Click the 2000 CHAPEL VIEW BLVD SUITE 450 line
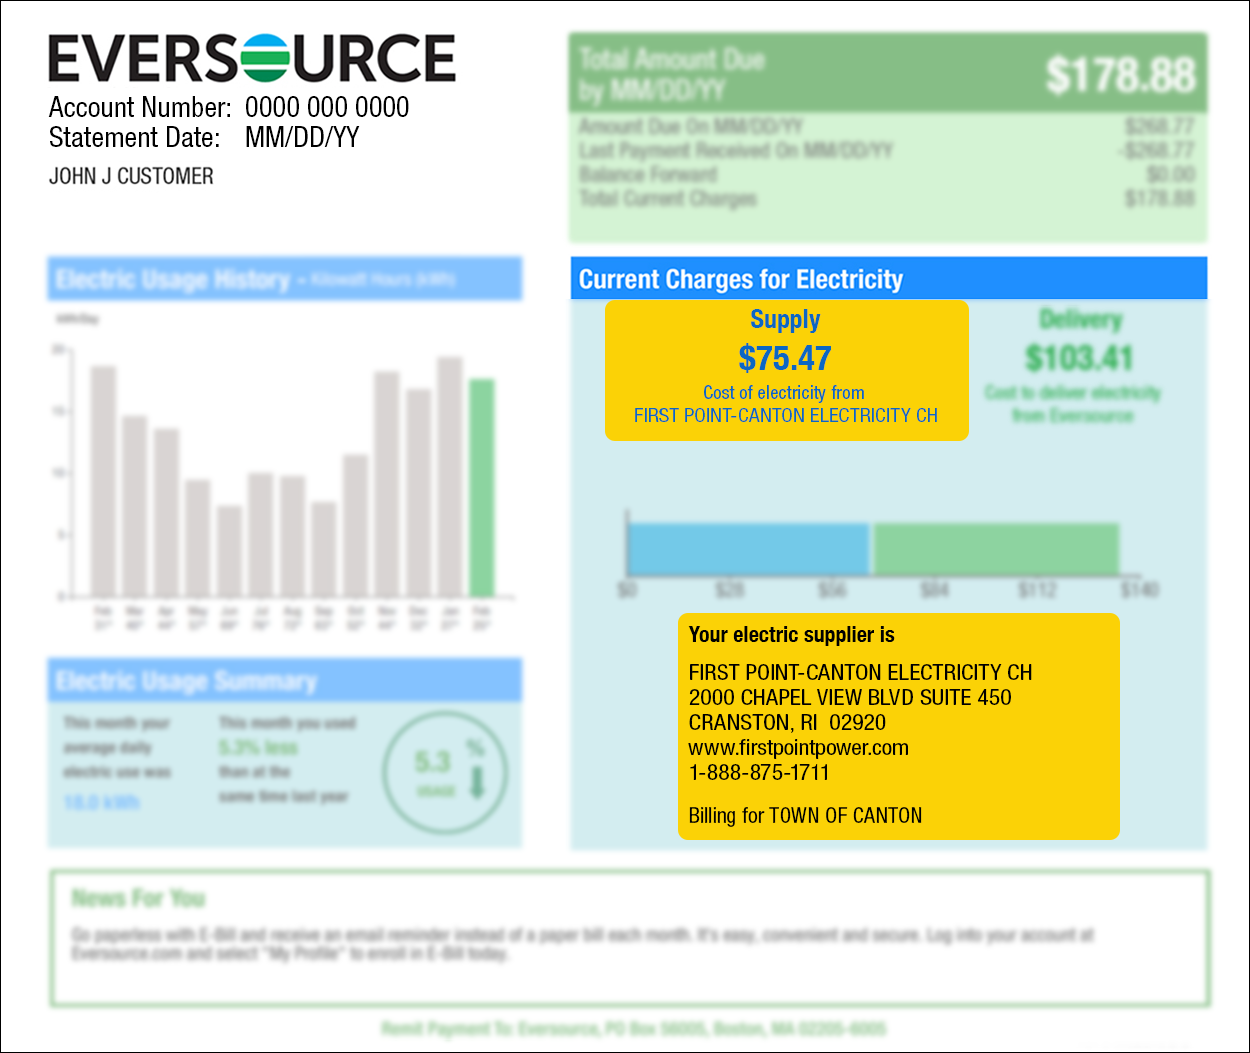This screenshot has width=1250, height=1053. pos(850,697)
